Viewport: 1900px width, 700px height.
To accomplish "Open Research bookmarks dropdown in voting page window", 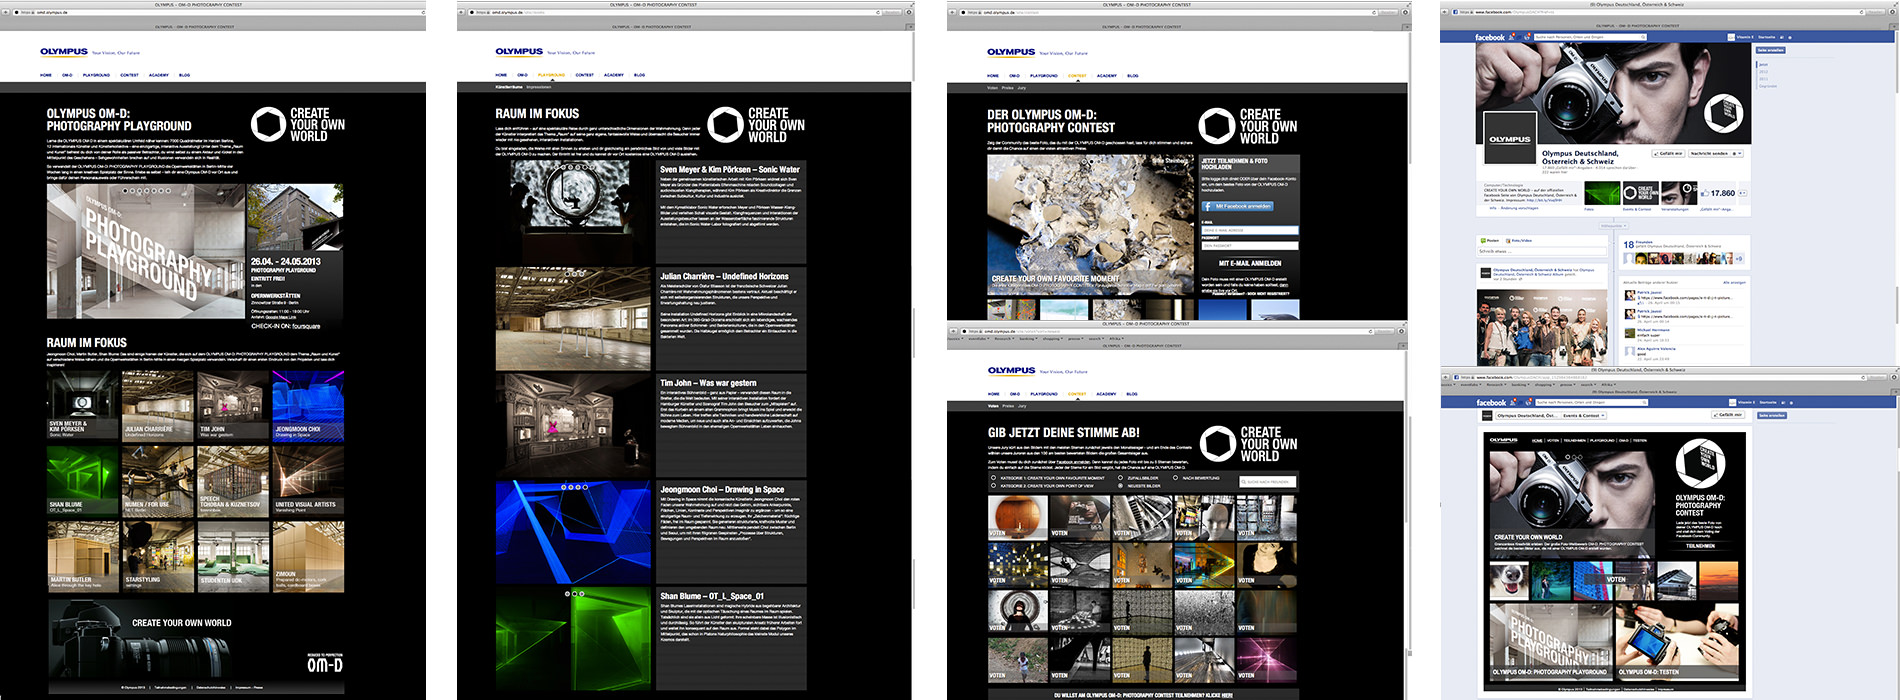I will pyautogui.click(x=1003, y=339).
